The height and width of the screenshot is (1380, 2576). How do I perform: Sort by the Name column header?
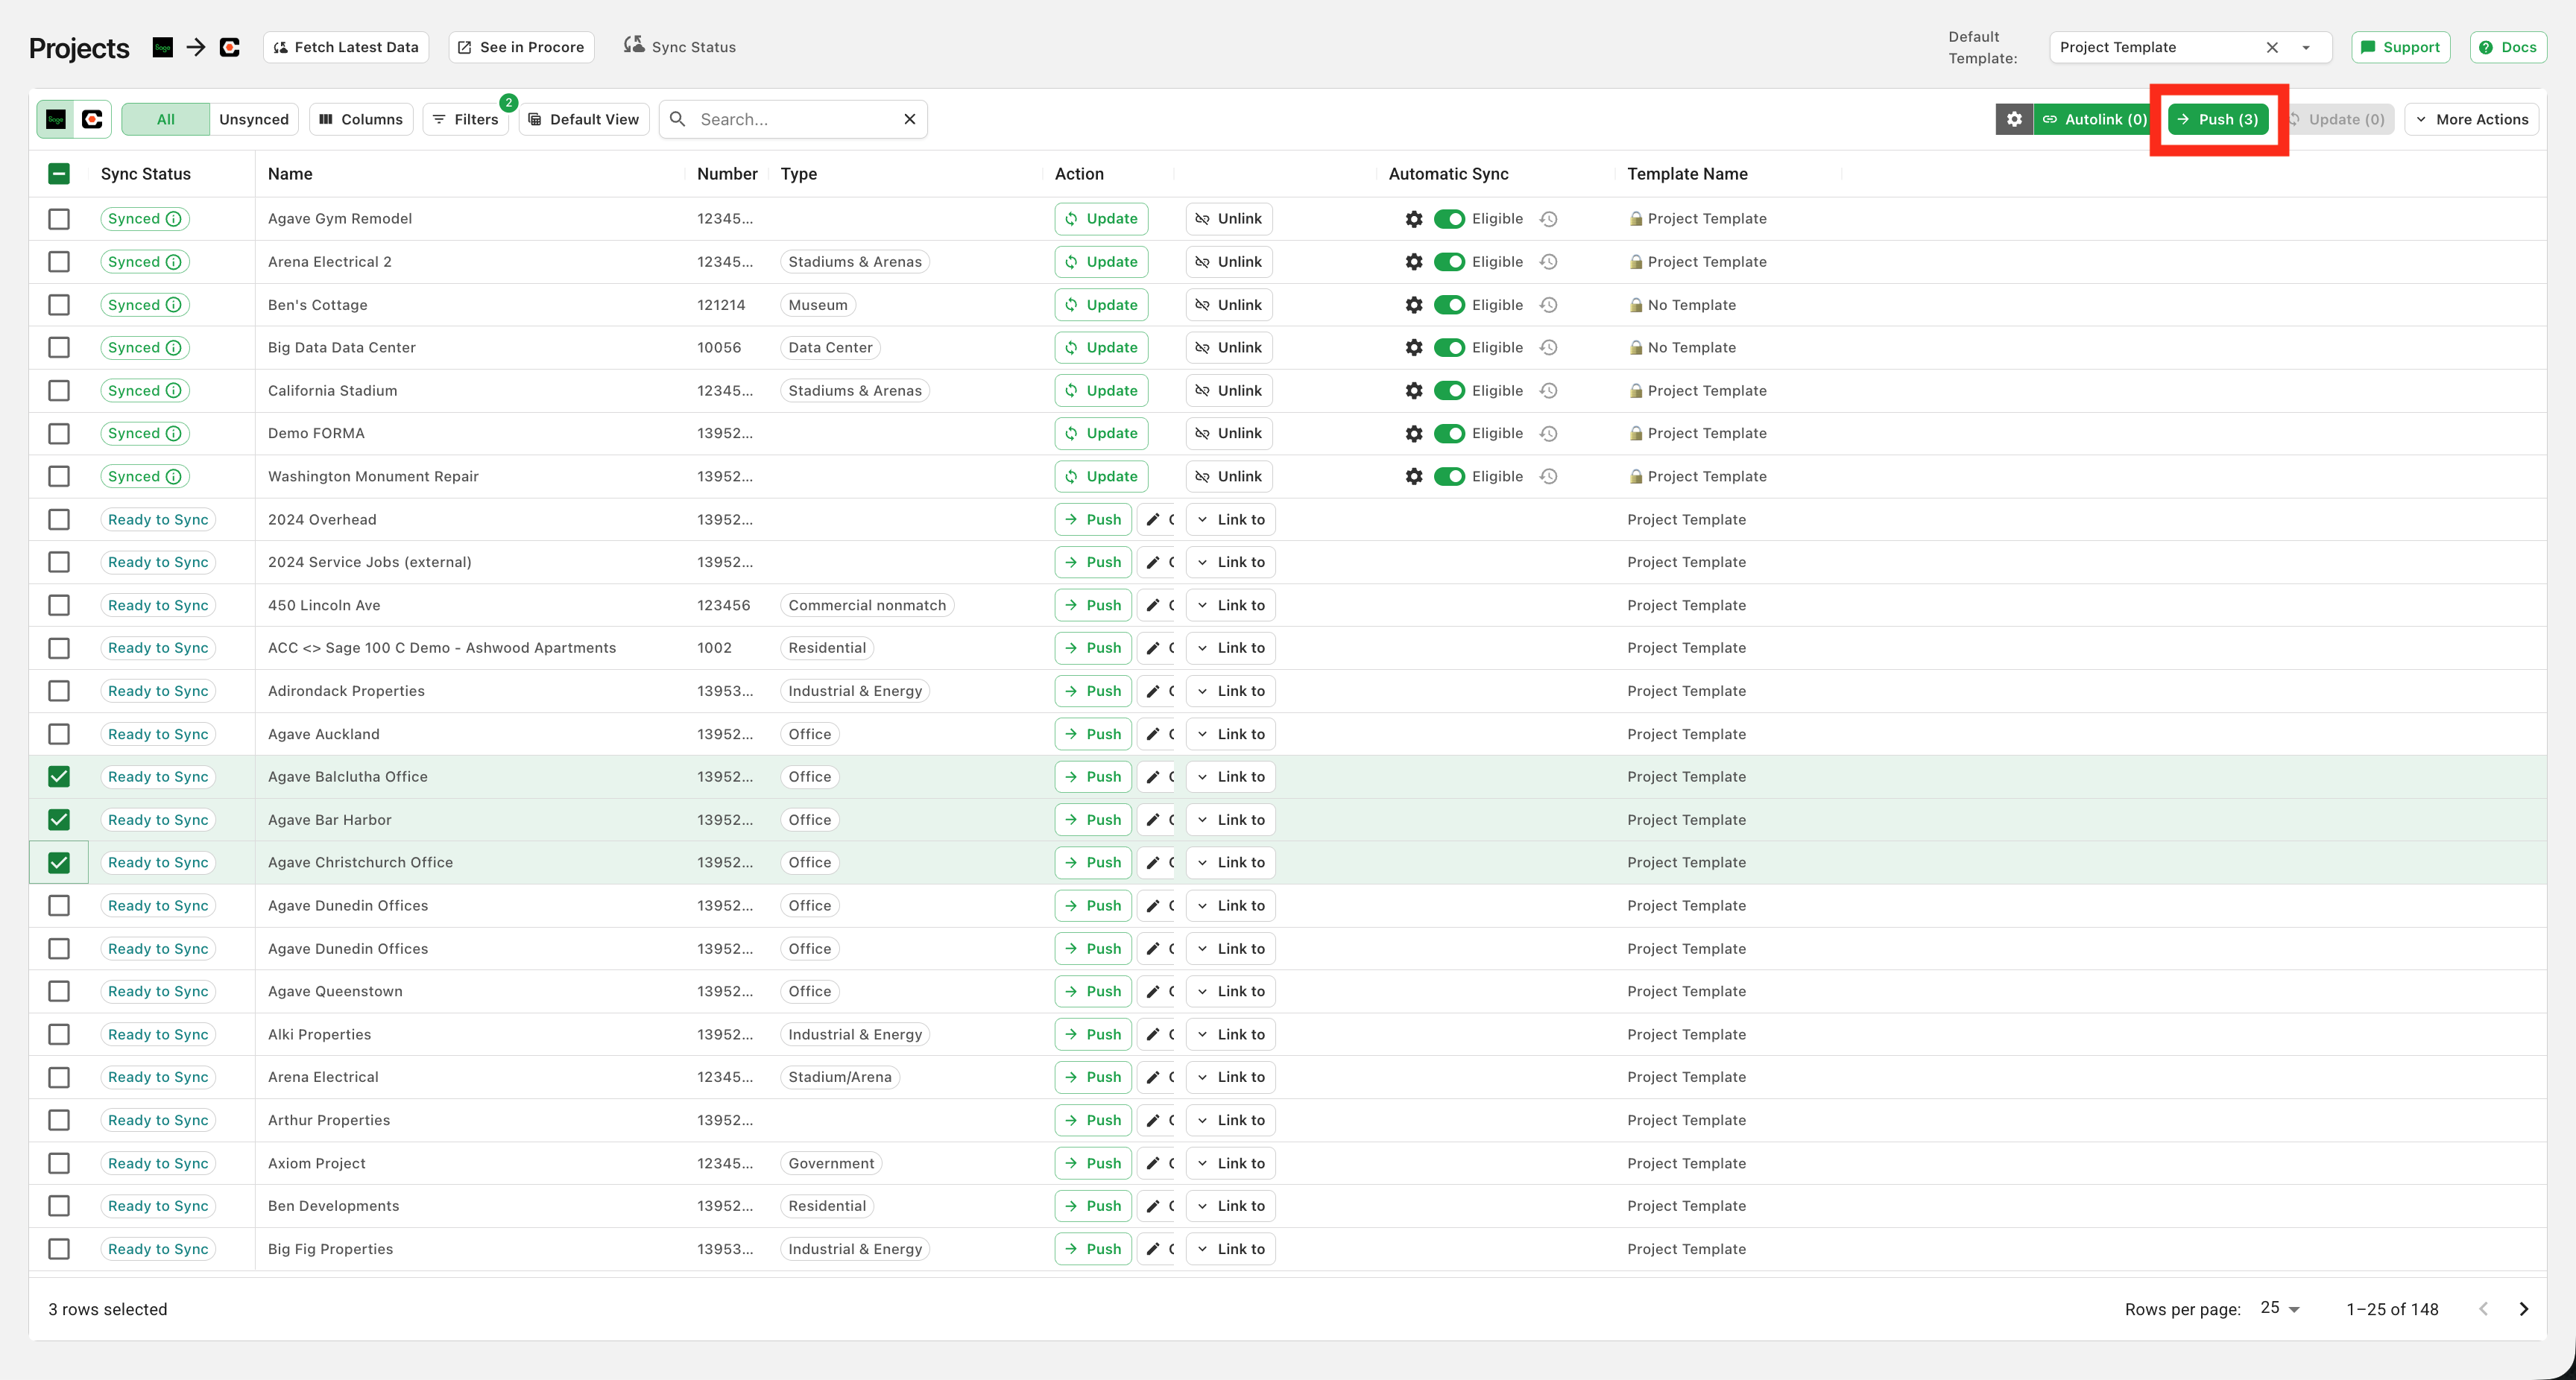pyautogui.click(x=290, y=174)
